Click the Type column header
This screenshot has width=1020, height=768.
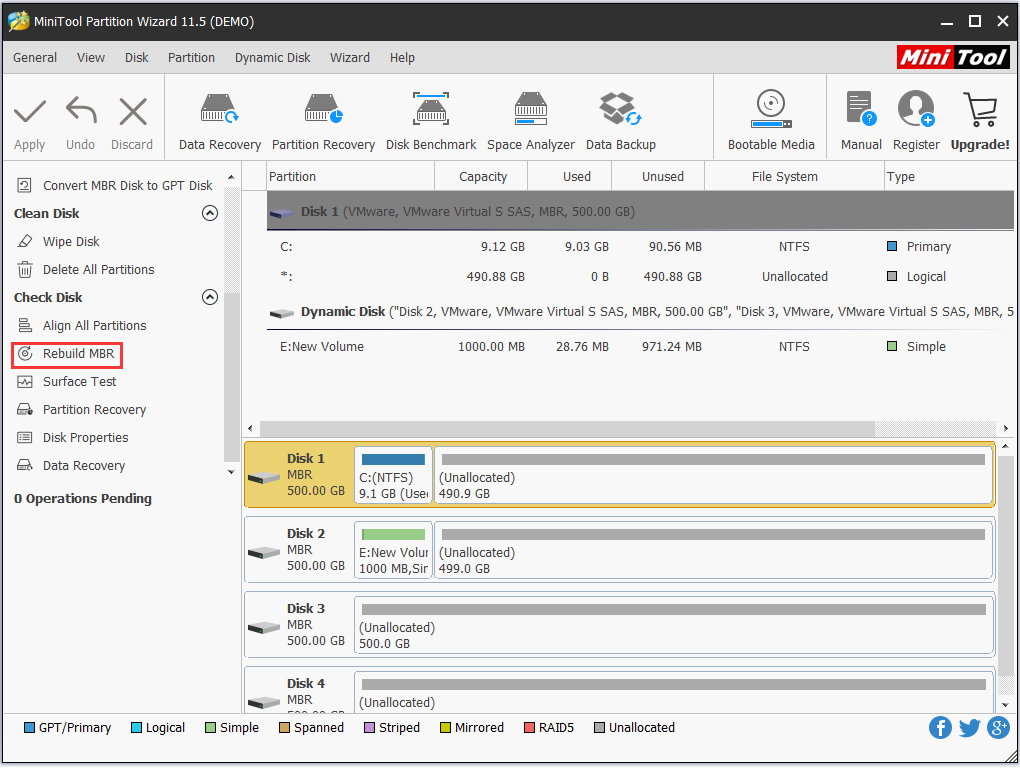pos(950,177)
